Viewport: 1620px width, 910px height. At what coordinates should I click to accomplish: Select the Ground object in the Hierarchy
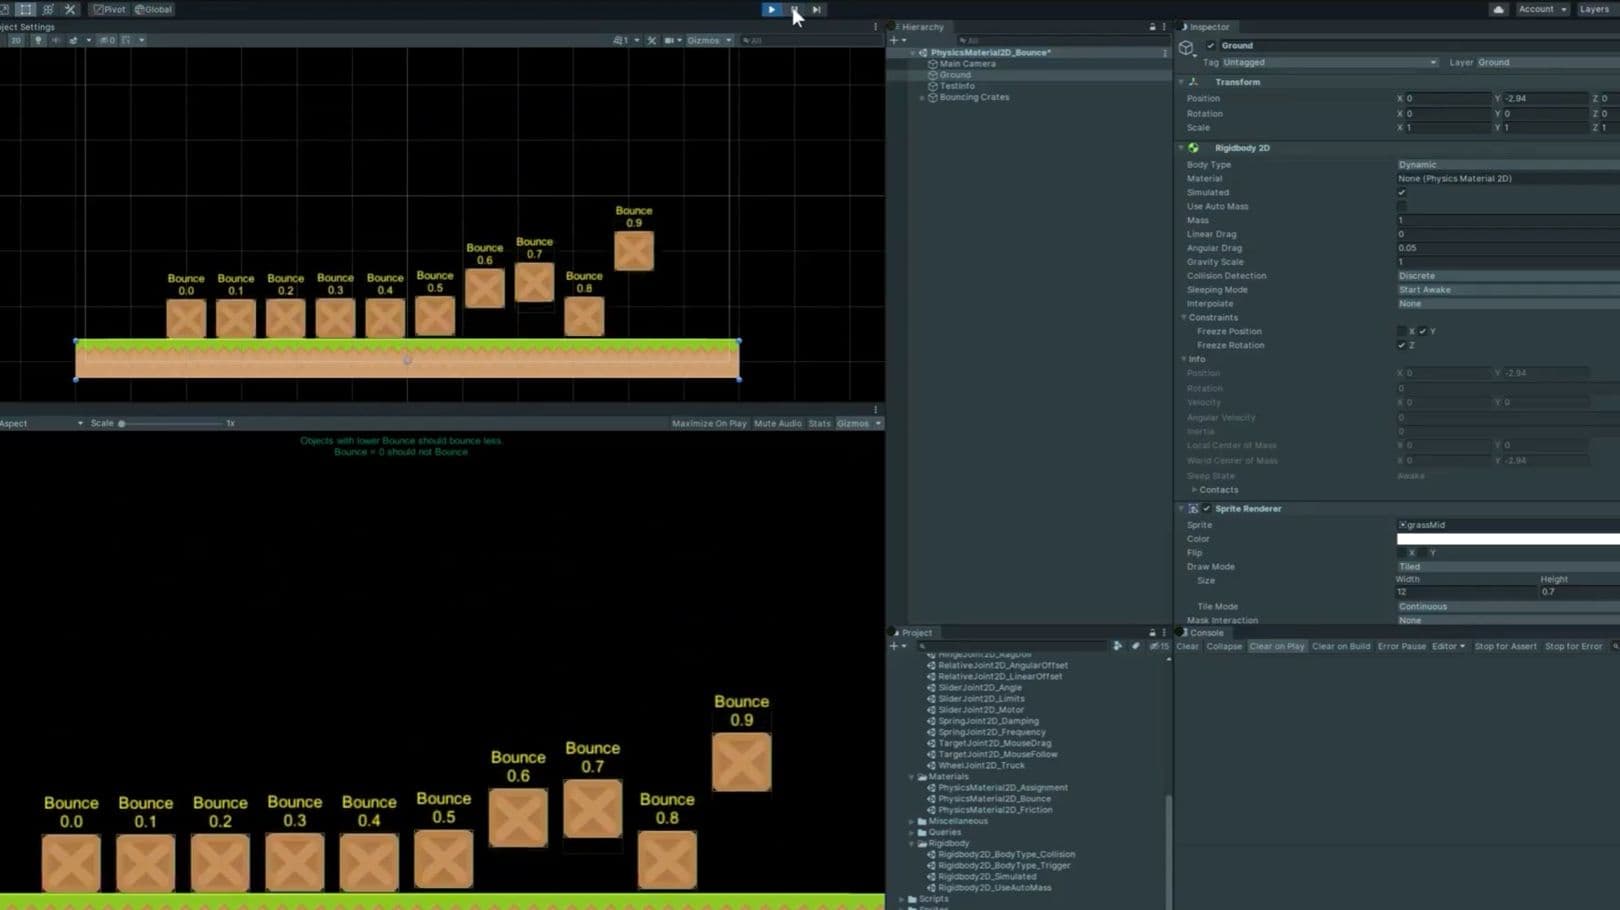click(954, 74)
